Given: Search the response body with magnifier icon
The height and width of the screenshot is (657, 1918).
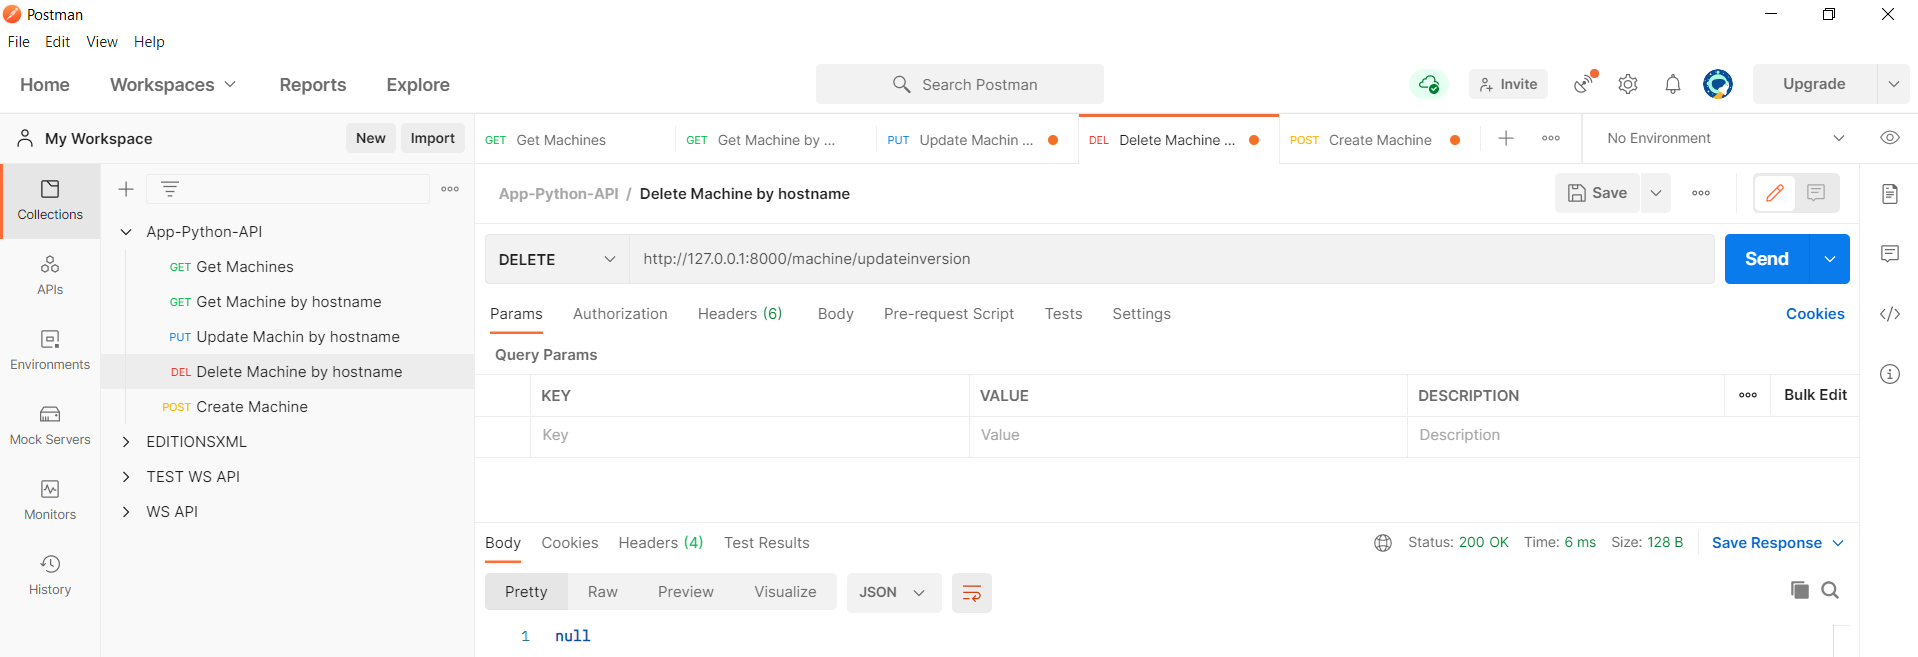Looking at the screenshot, I should pyautogui.click(x=1830, y=590).
